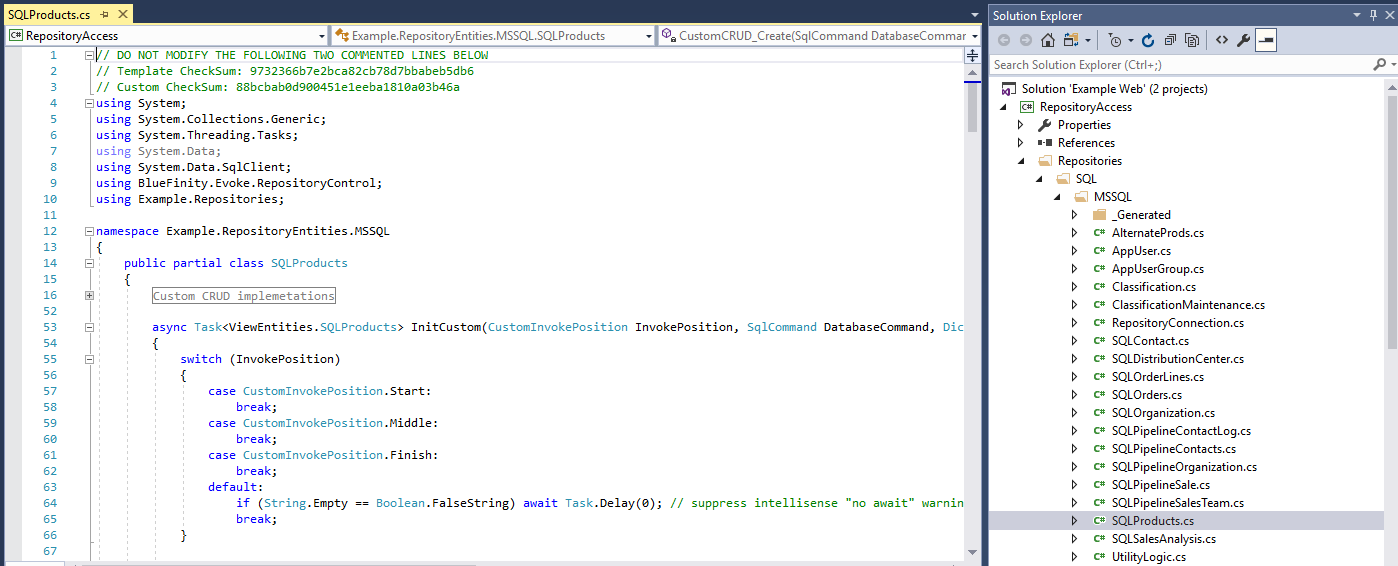Open the editor tab overflow dropdown arrow
This screenshot has height=566, width=1398.
(x=974, y=15)
